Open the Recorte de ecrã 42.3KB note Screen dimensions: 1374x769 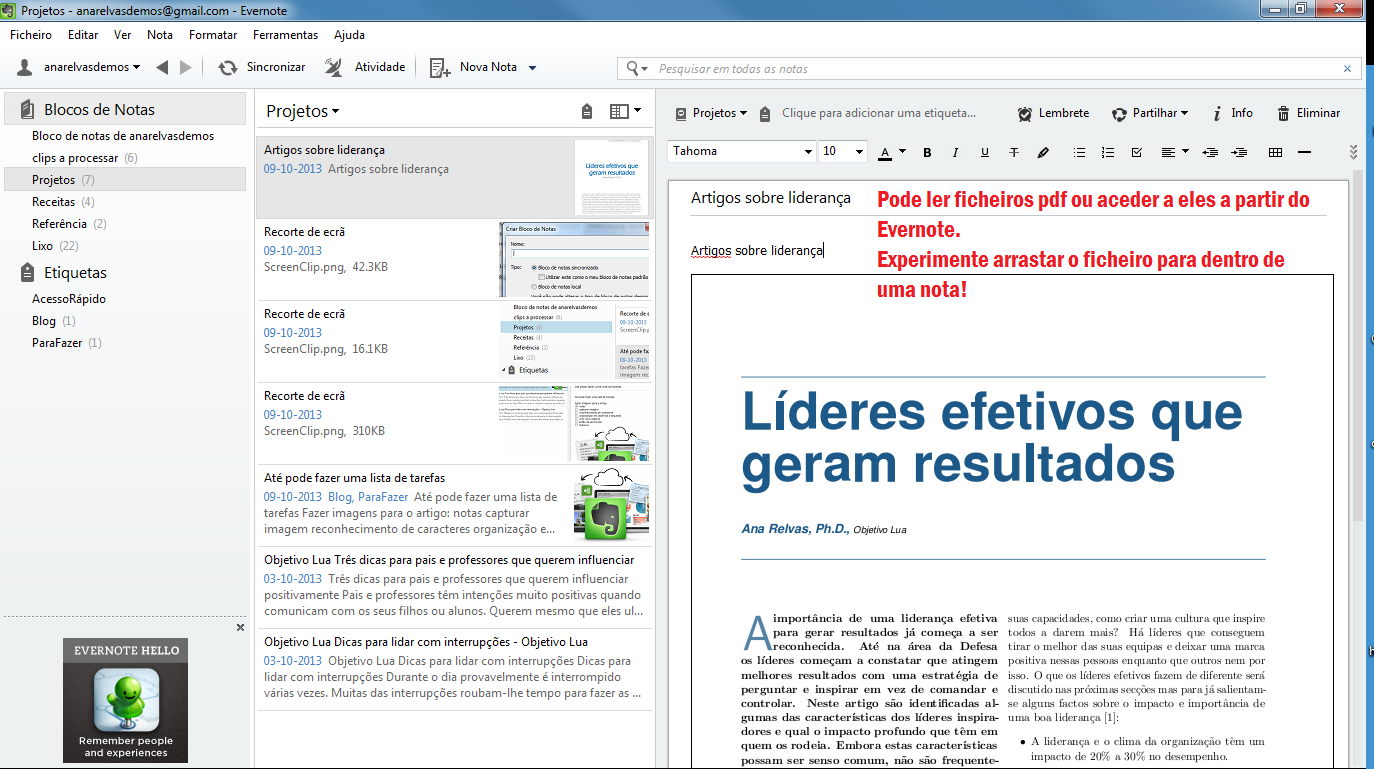[x=454, y=260]
